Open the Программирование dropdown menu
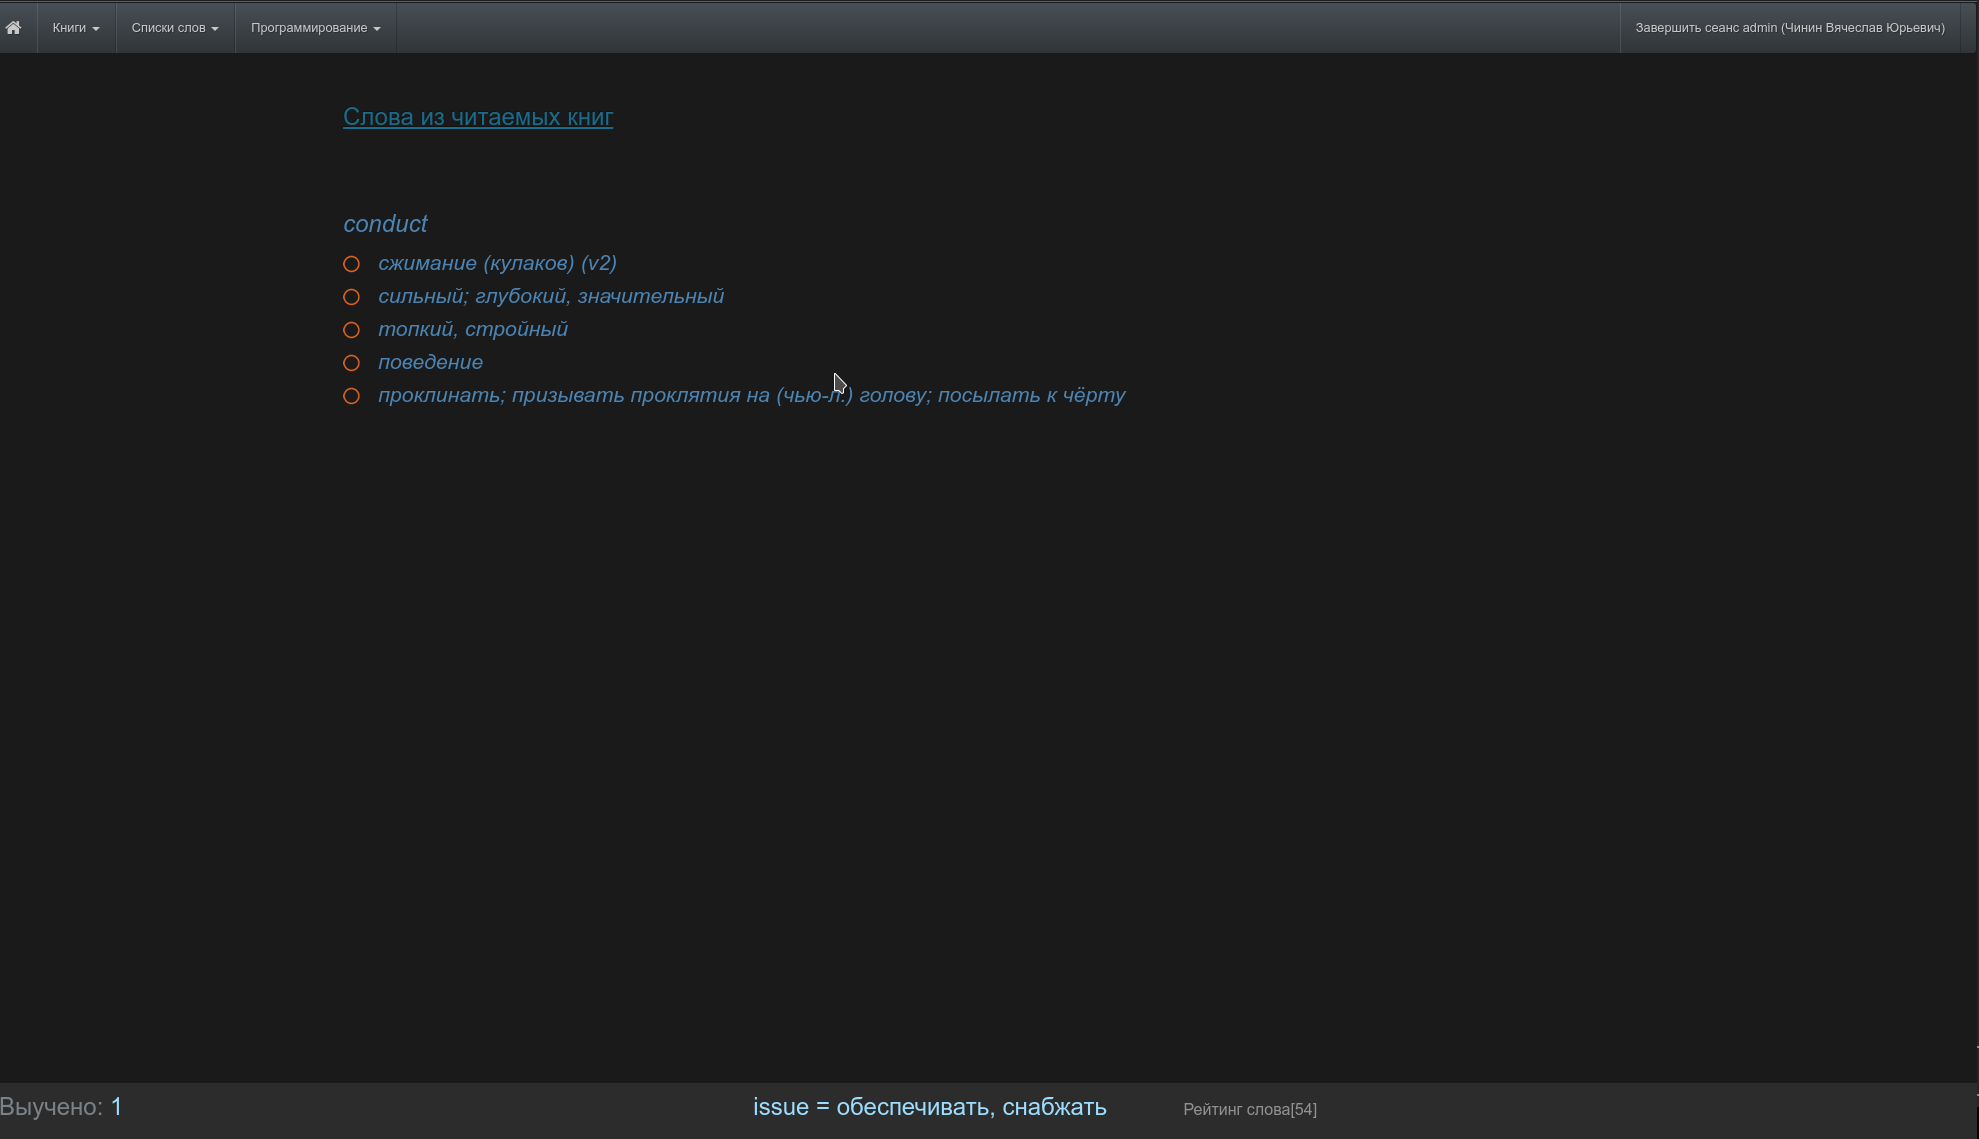 315,28
